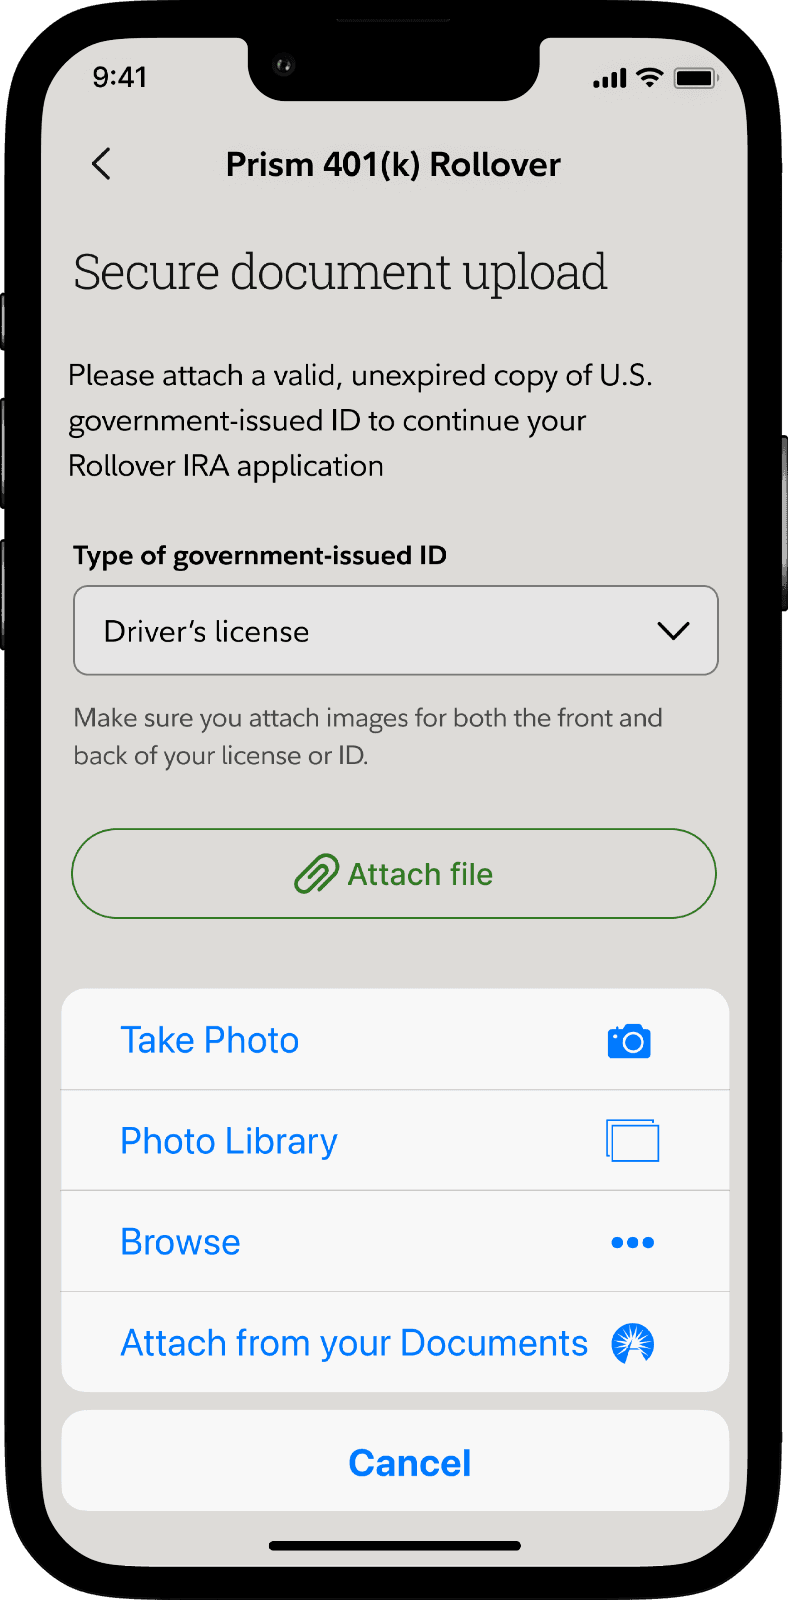Screen dimensions: 788x1600
Task: Choose Attach from your Documents
Action: coord(395,1343)
